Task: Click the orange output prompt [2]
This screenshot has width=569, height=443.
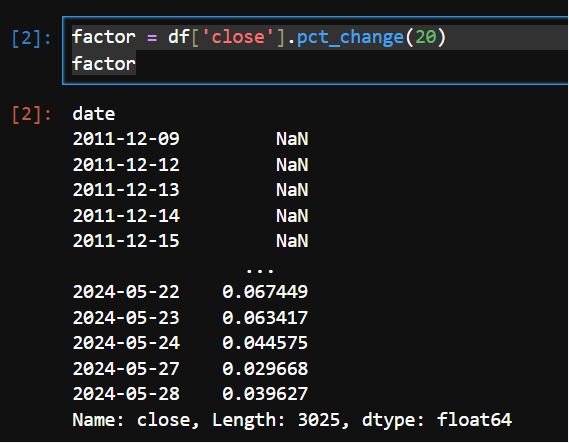Action: (x=31, y=115)
